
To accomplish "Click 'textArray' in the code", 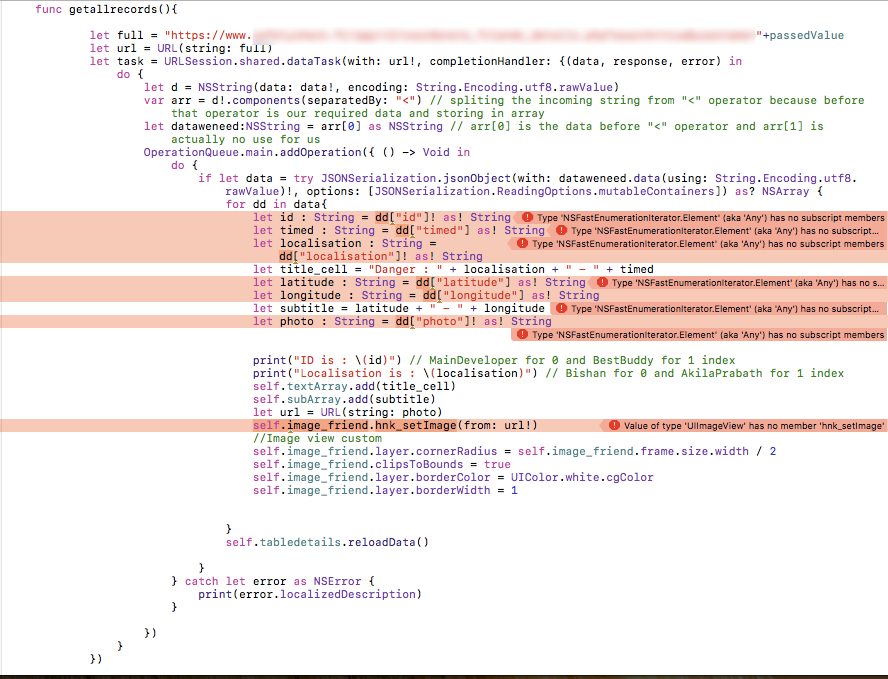I will click(317, 387).
